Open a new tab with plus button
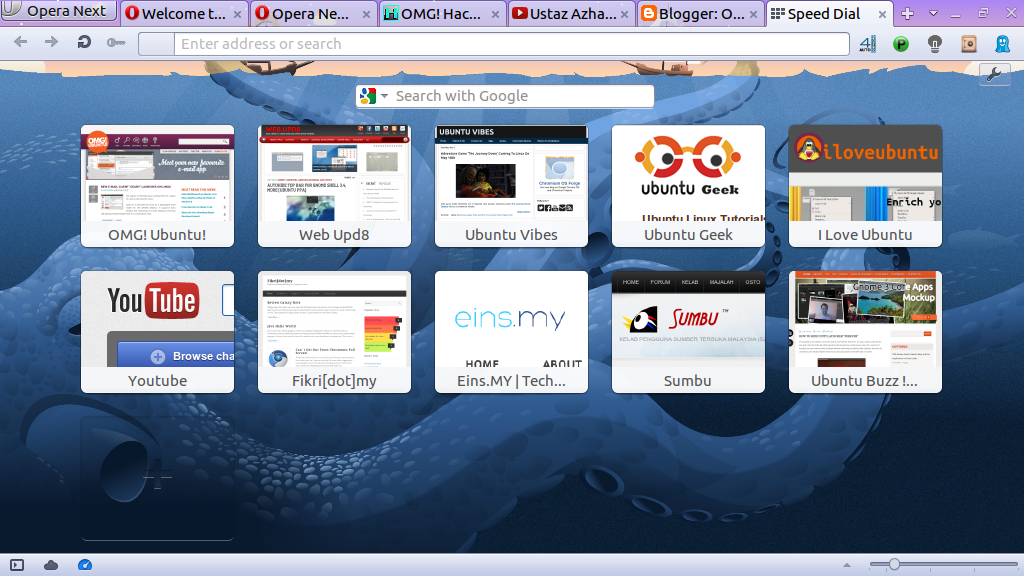 point(907,14)
